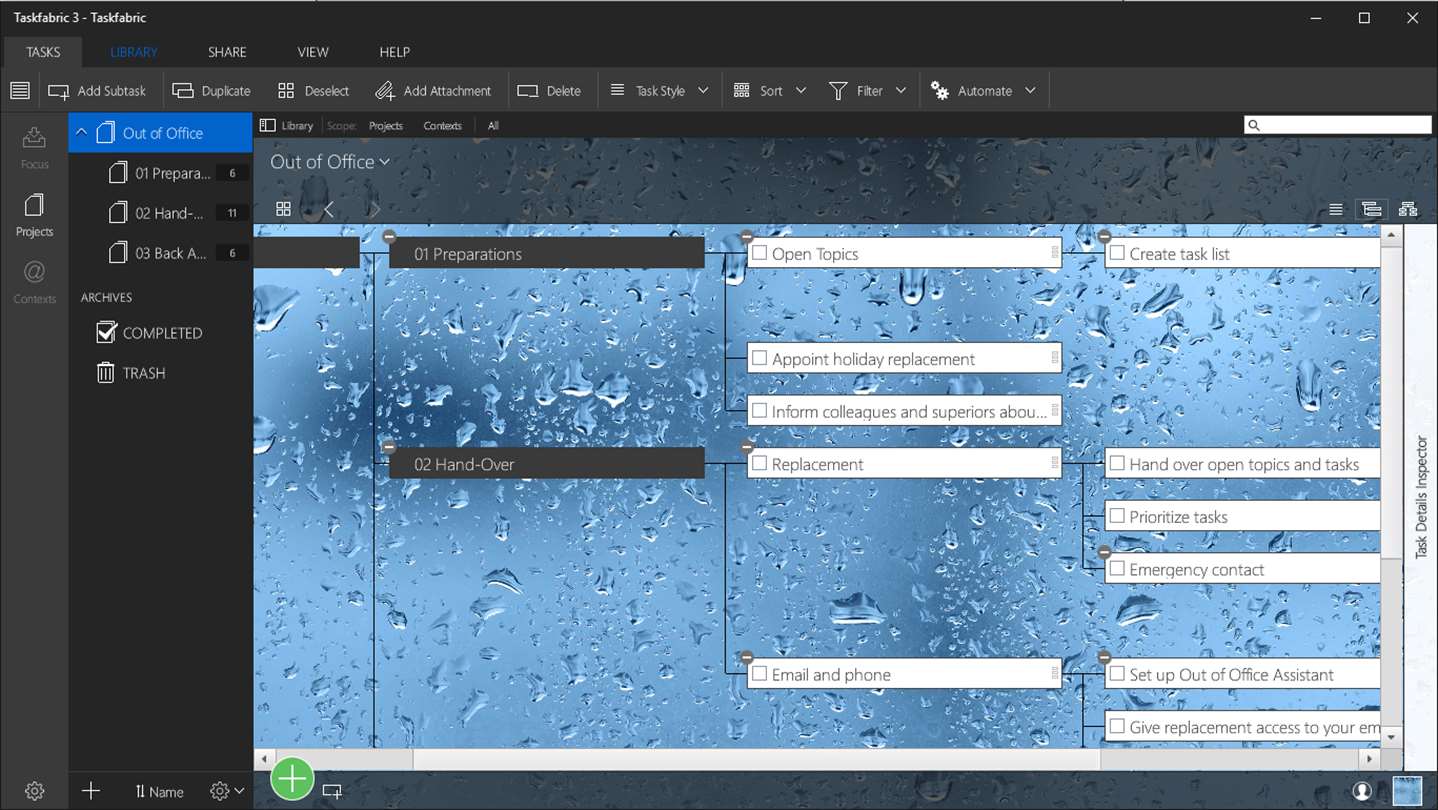Open the Filter dropdown

(x=867, y=90)
